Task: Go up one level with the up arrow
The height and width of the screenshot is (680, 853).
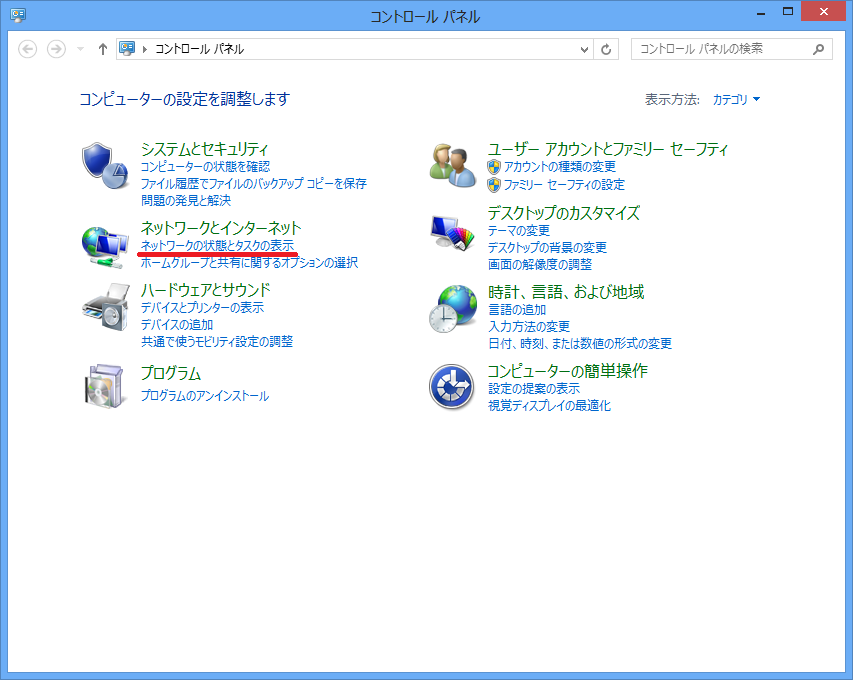Action: click(x=102, y=49)
